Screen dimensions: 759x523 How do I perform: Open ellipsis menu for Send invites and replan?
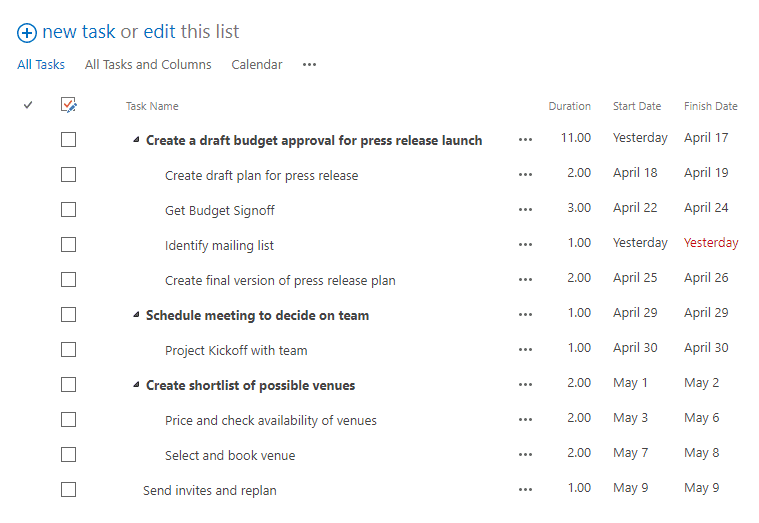[x=525, y=490]
